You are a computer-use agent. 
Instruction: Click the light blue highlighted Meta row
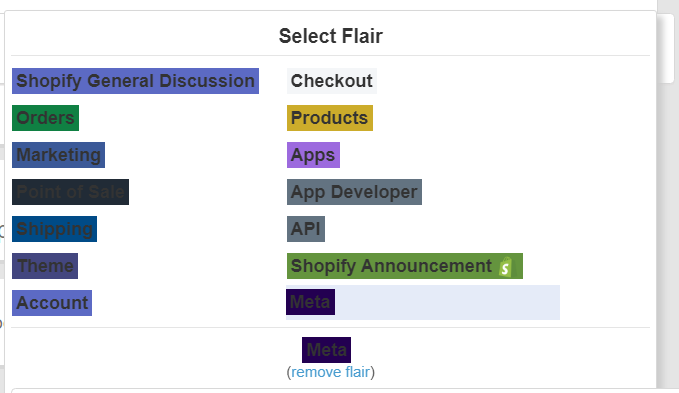(423, 303)
